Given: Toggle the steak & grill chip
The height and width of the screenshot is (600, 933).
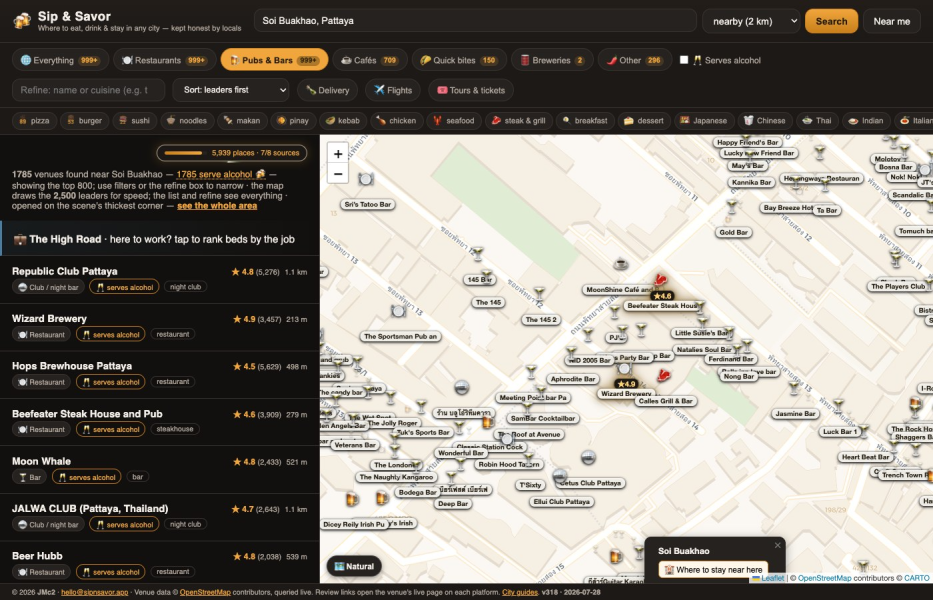Looking at the screenshot, I should [519, 120].
